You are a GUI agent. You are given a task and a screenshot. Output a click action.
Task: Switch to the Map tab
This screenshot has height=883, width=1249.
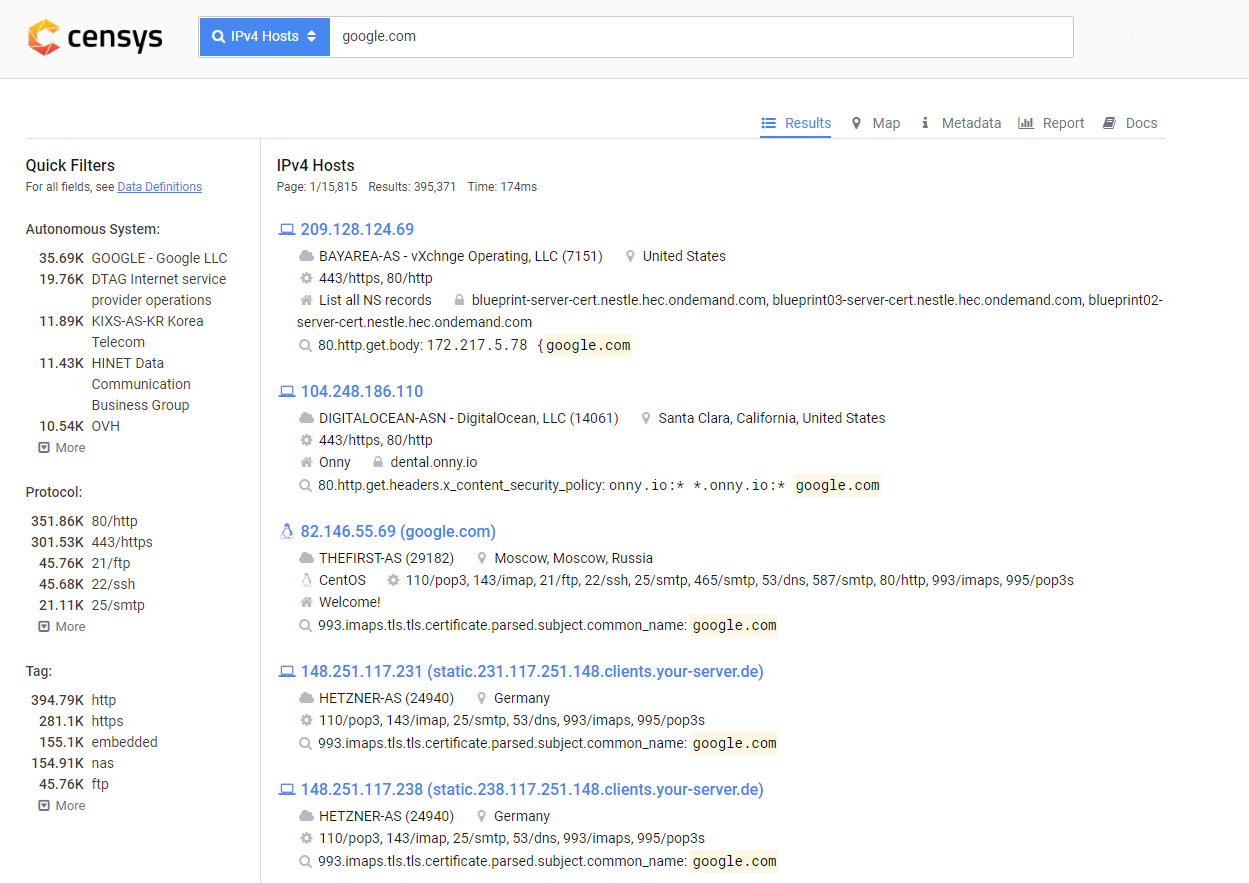875,123
